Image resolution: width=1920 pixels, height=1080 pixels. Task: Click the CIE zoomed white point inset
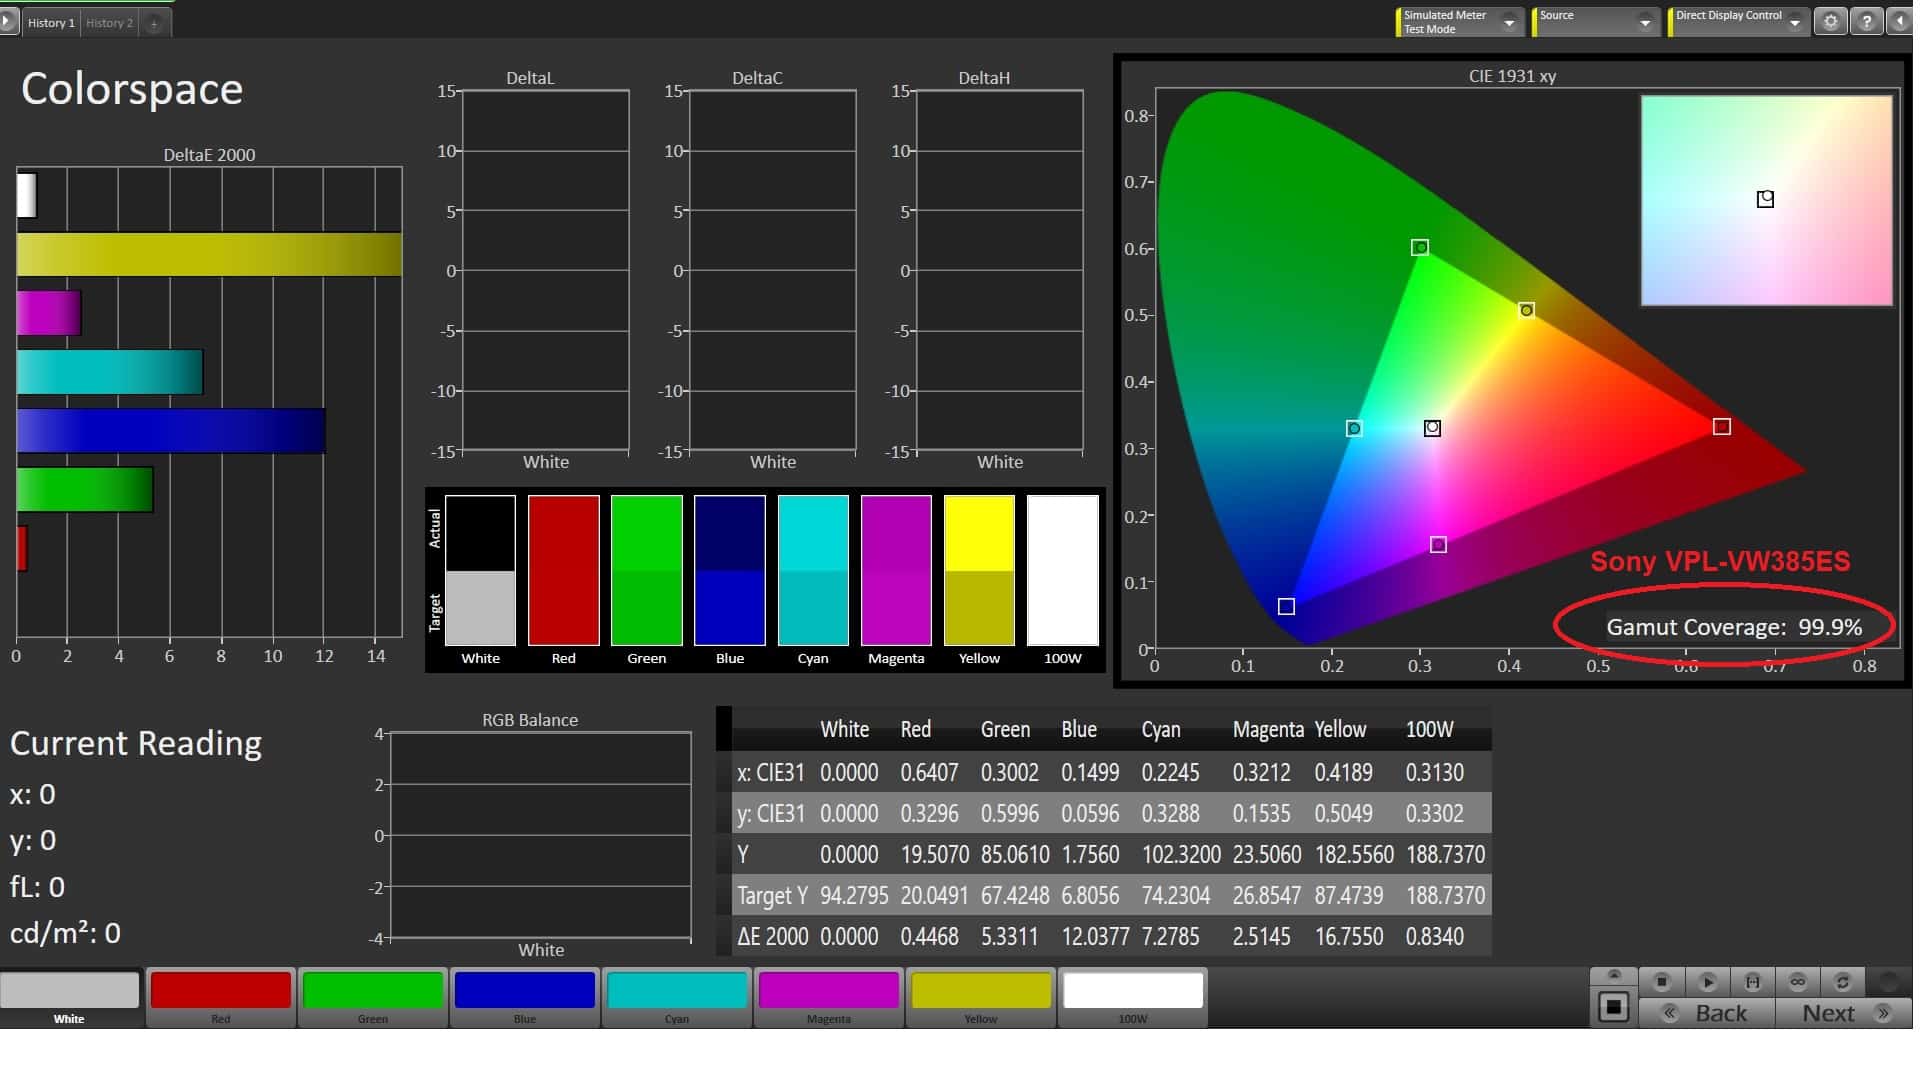[x=1766, y=200]
